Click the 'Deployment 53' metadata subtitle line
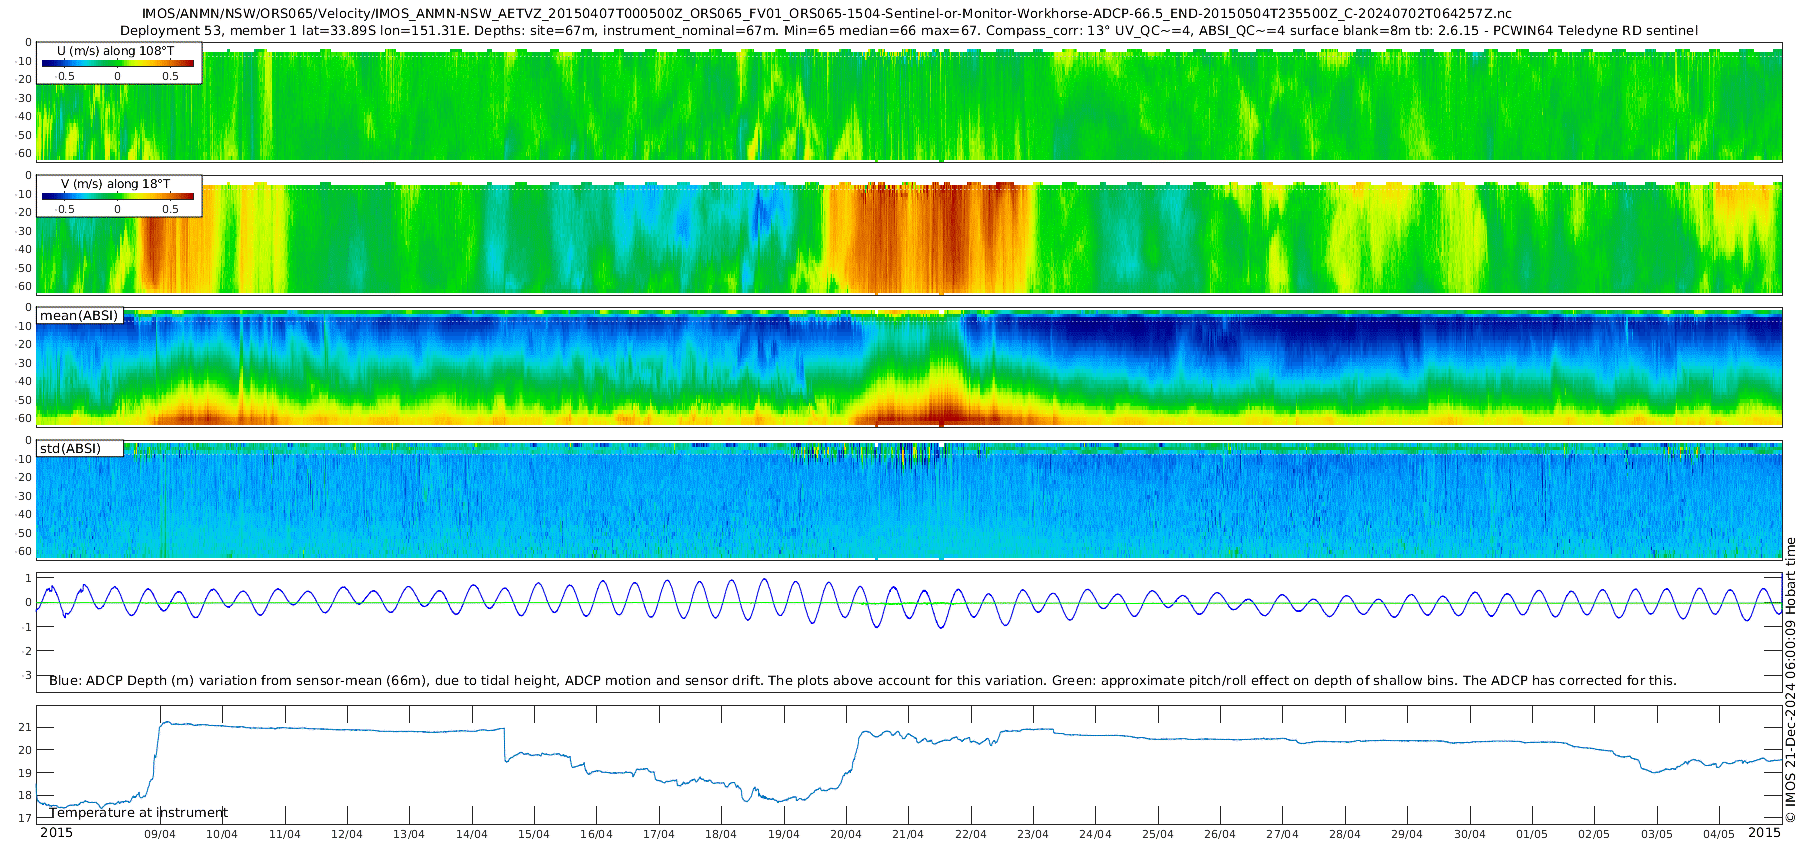The image size is (1800, 850). click(908, 31)
